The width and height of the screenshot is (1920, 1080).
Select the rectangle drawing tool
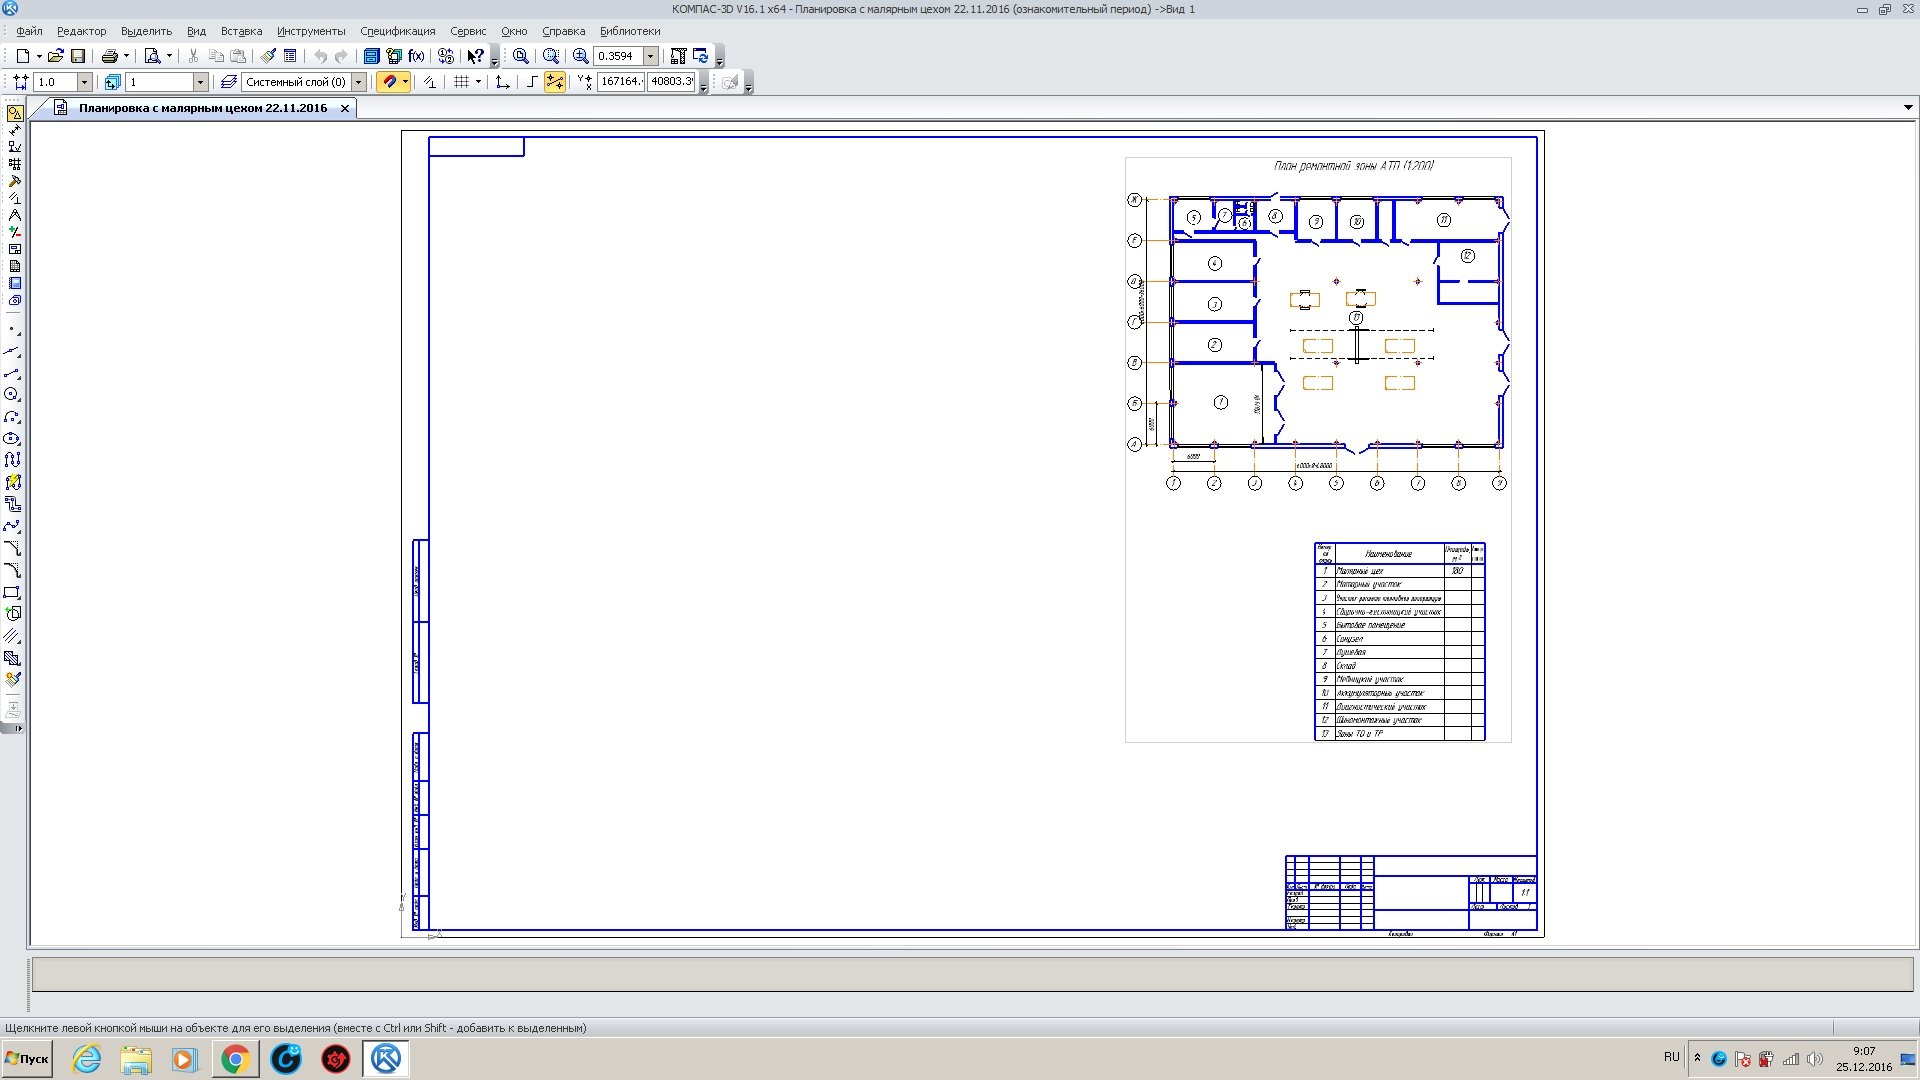click(x=12, y=592)
